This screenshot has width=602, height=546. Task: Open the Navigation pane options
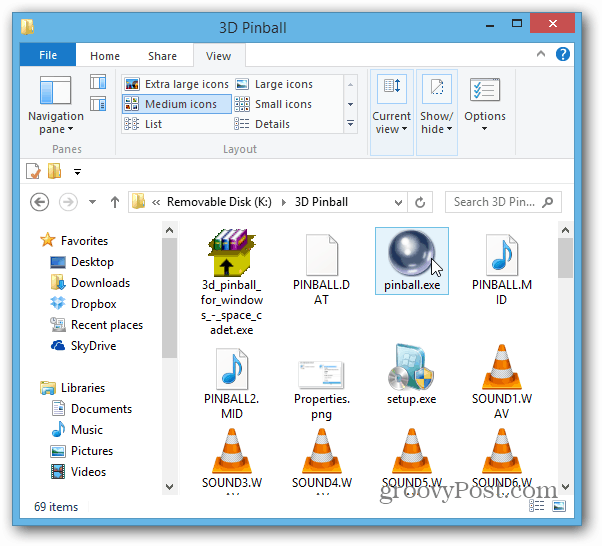pyautogui.click(x=56, y=105)
